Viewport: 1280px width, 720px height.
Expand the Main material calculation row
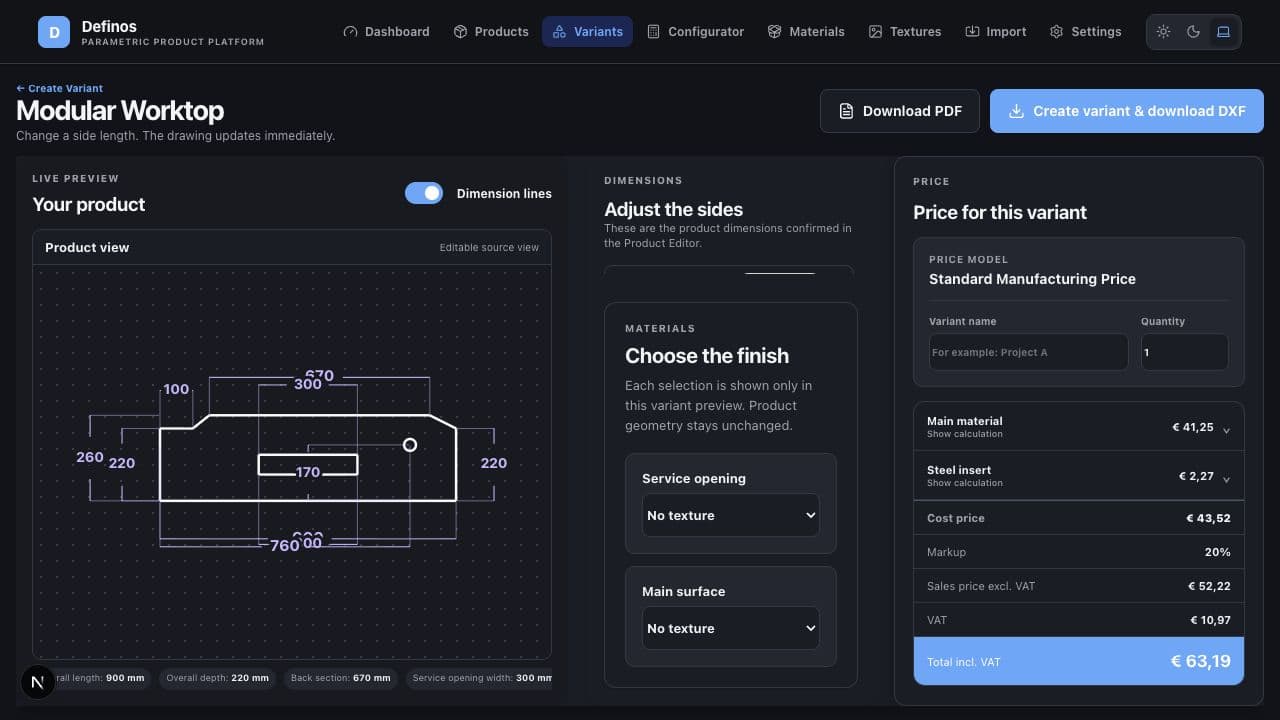click(1078, 427)
